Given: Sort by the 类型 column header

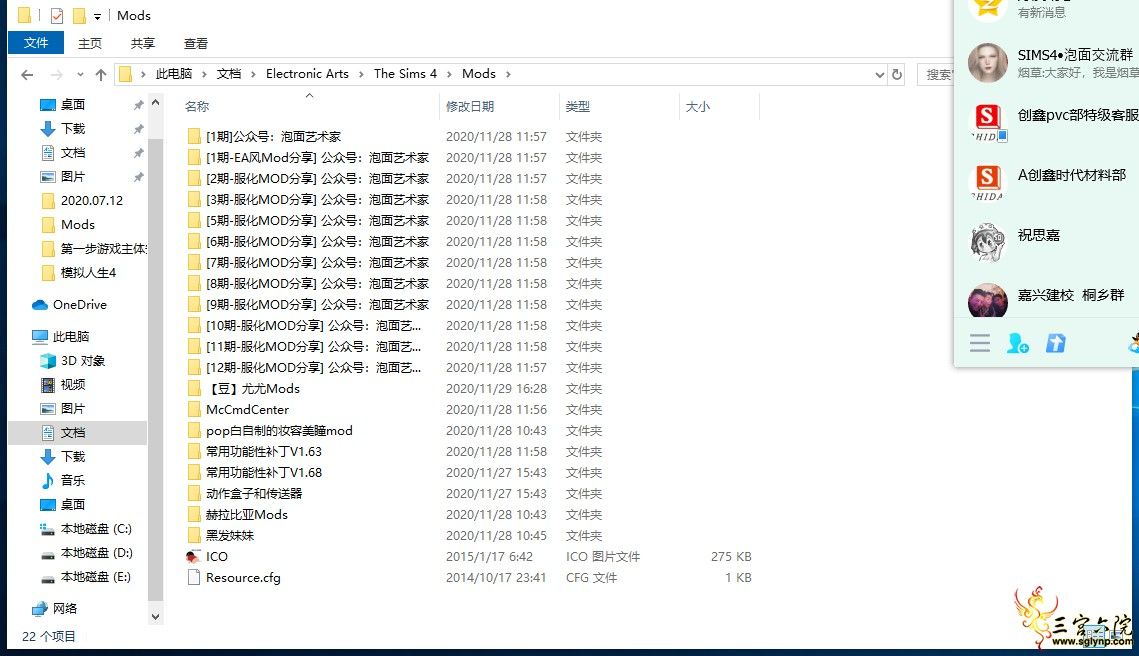Looking at the screenshot, I should [x=577, y=106].
